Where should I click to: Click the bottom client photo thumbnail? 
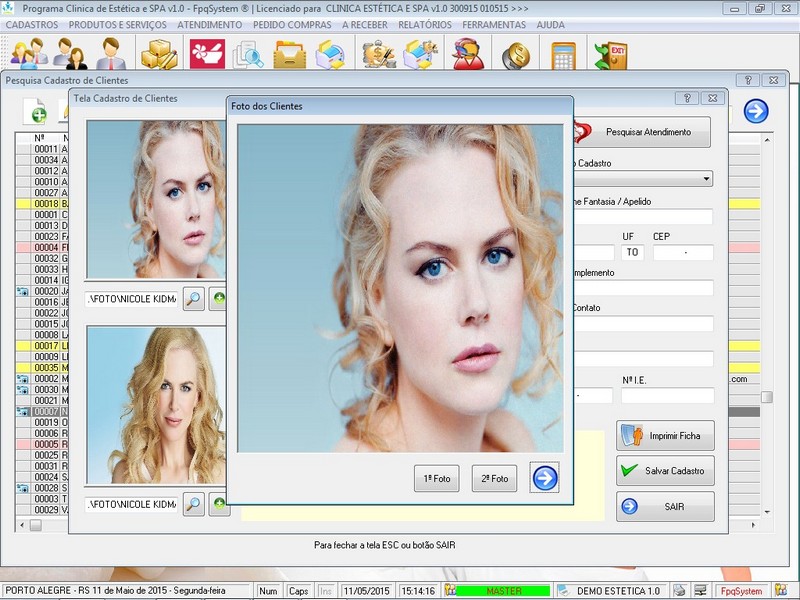coord(156,405)
